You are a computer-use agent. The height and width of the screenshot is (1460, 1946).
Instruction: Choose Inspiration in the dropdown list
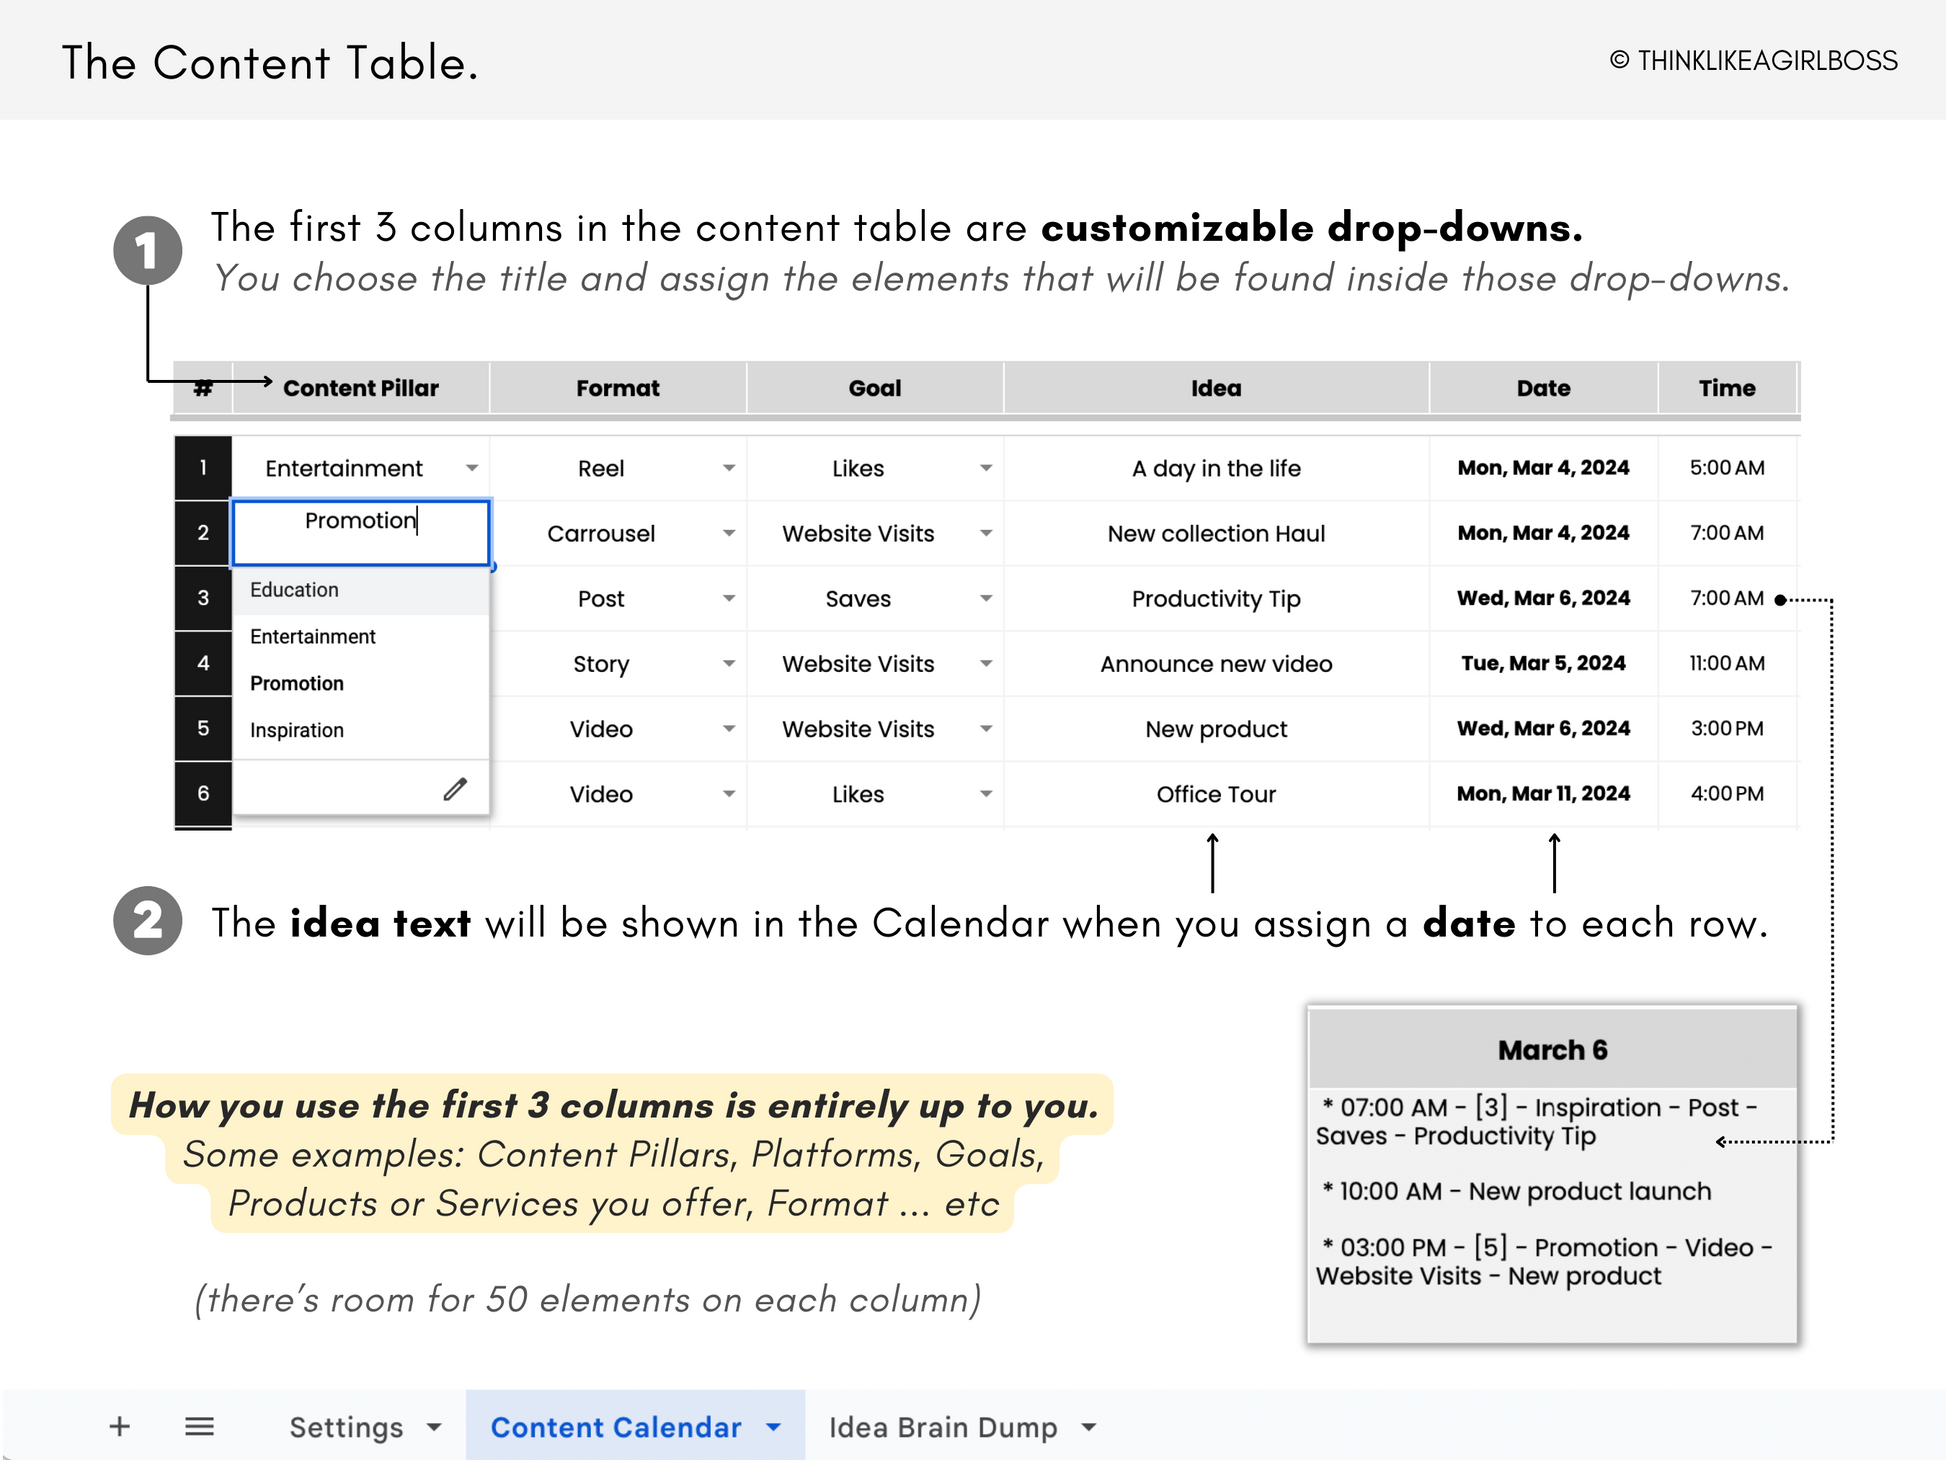pyautogui.click(x=297, y=730)
